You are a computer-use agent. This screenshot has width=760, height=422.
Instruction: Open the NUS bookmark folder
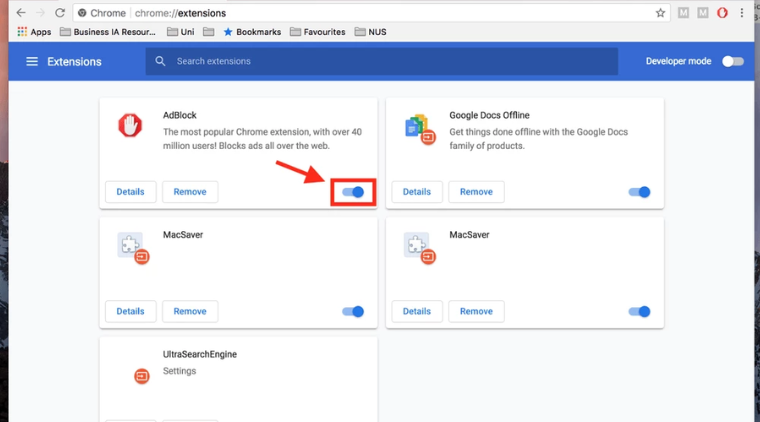click(x=370, y=32)
